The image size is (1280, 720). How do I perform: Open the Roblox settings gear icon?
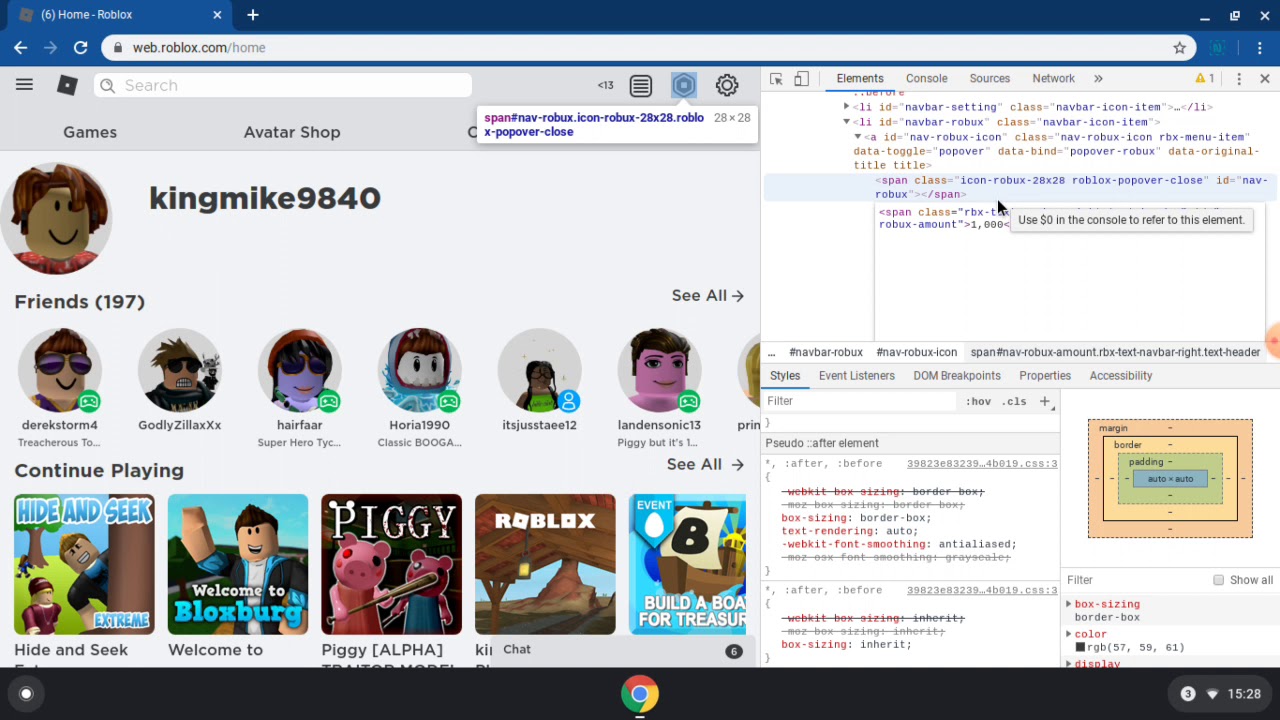tap(727, 86)
